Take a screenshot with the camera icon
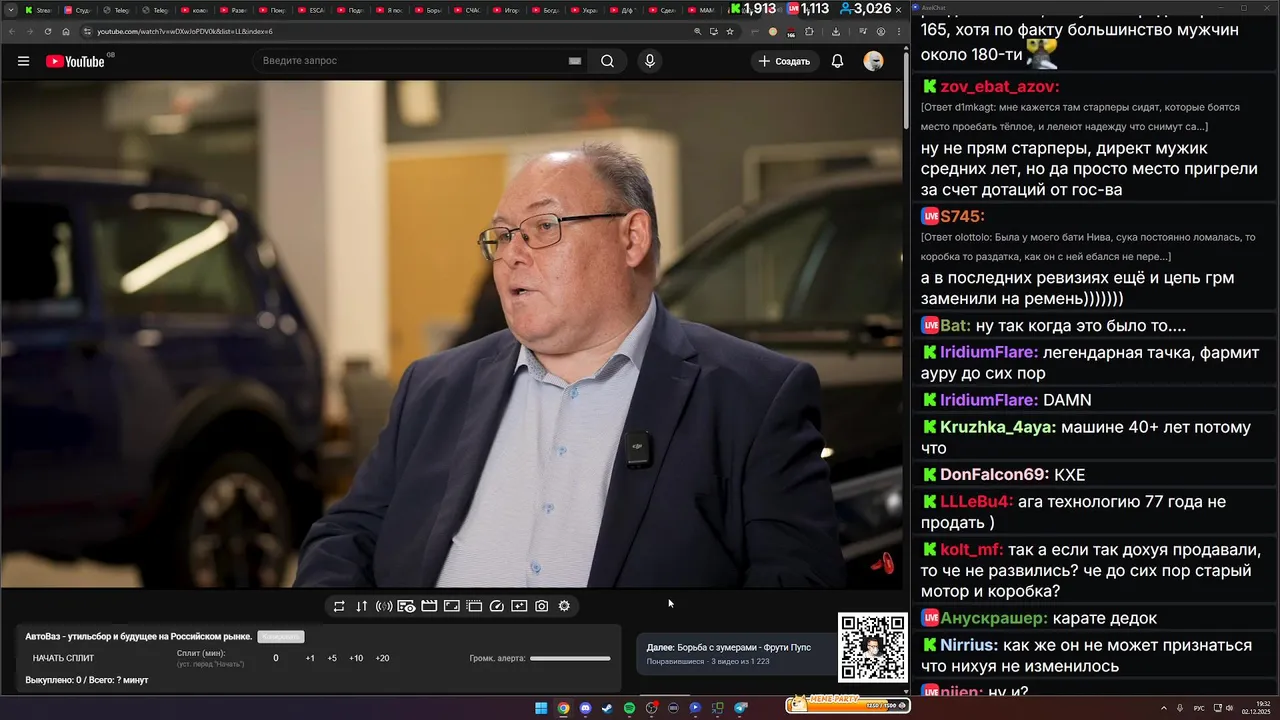 click(542, 606)
